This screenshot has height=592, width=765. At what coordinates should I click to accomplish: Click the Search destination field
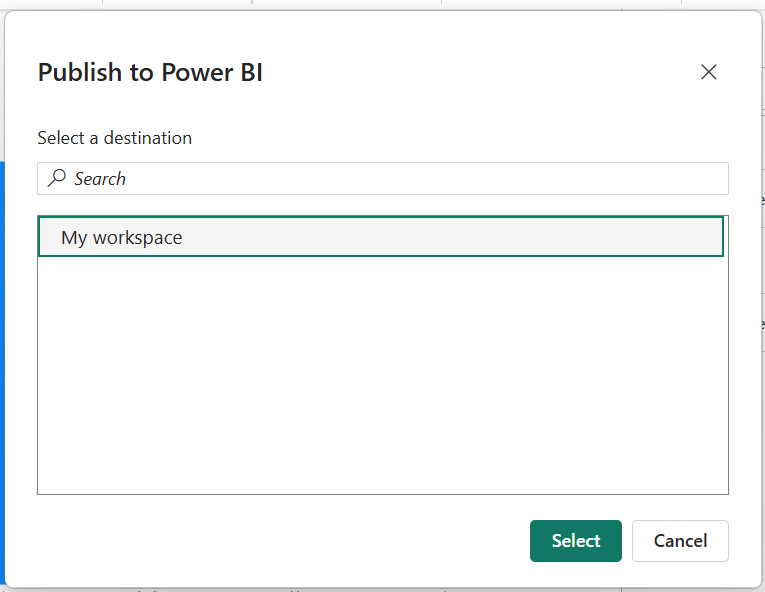coord(383,179)
